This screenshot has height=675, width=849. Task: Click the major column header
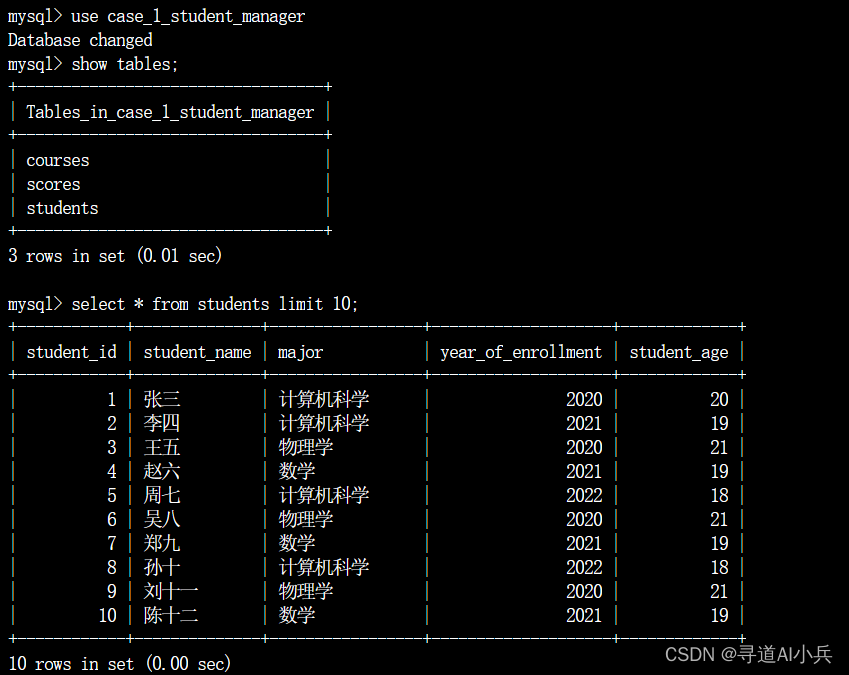300,352
